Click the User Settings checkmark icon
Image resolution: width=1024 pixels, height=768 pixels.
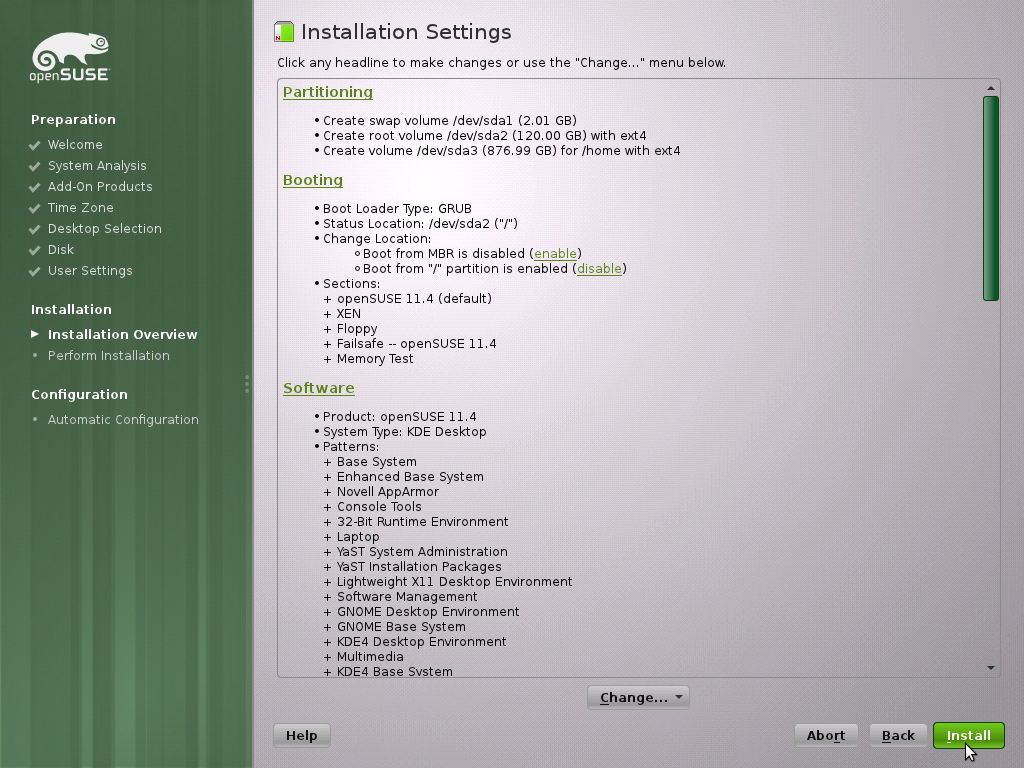pyautogui.click(x=35, y=271)
